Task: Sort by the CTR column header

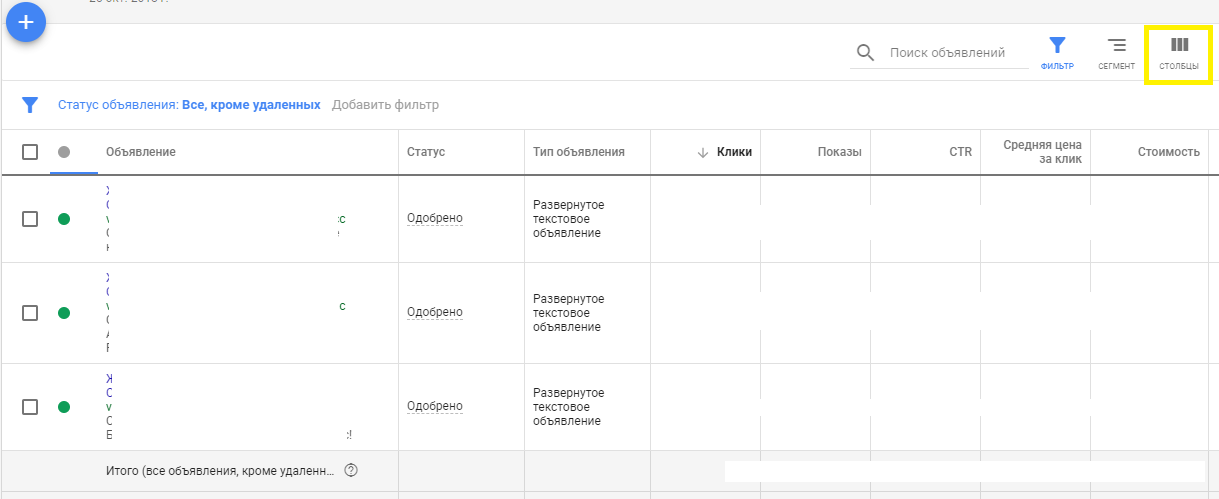Action: click(x=960, y=152)
